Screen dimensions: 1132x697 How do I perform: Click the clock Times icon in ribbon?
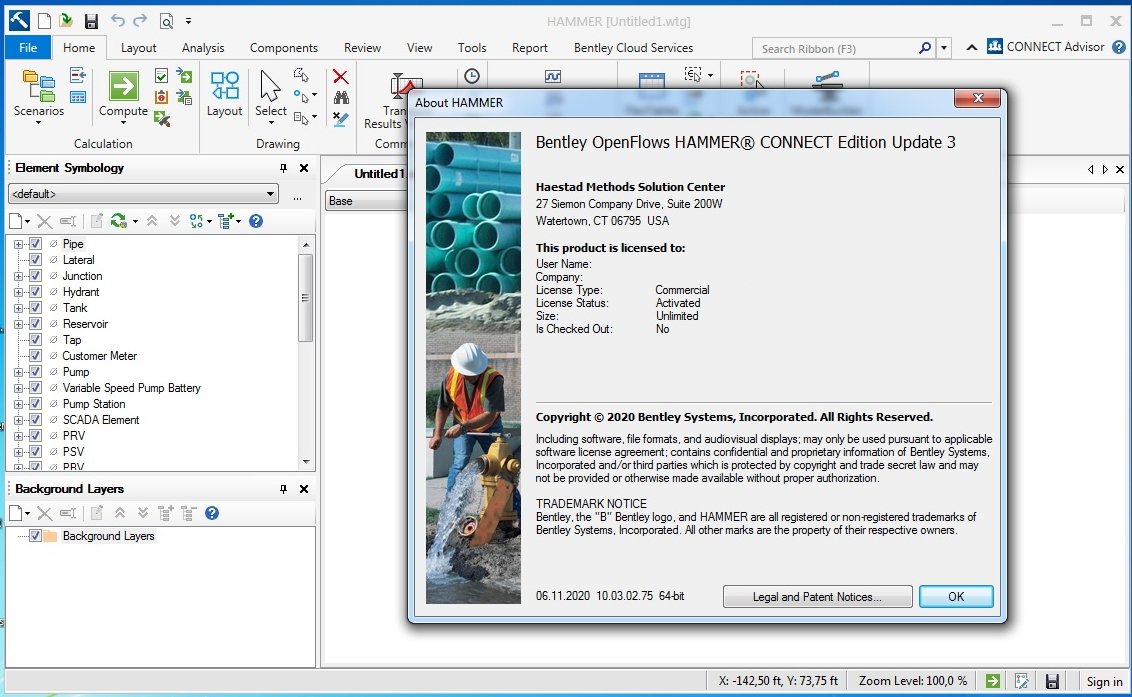[x=471, y=76]
